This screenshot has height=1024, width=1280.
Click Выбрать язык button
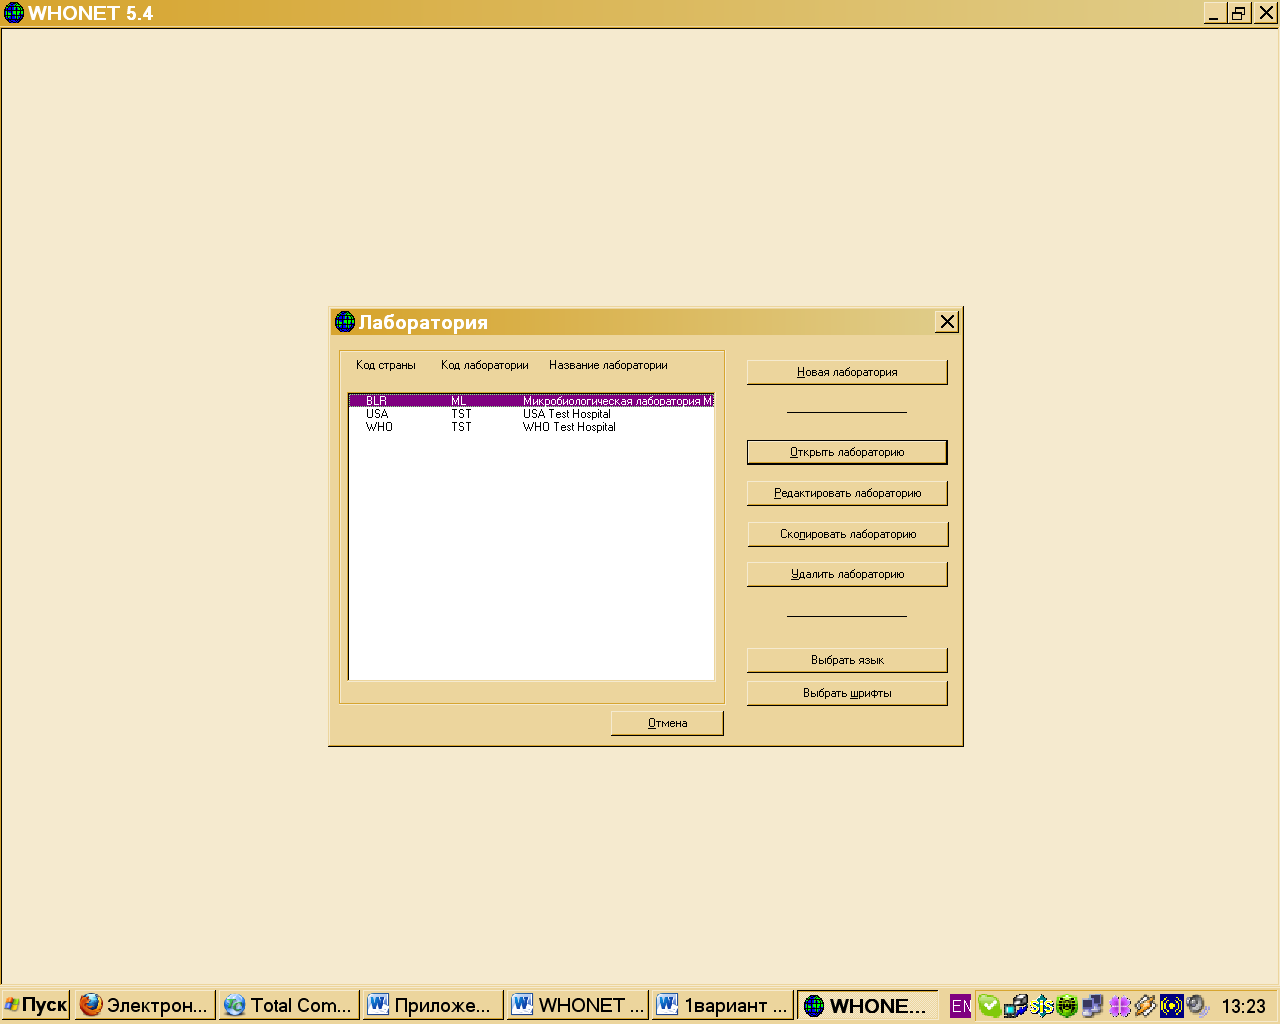[847, 660]
